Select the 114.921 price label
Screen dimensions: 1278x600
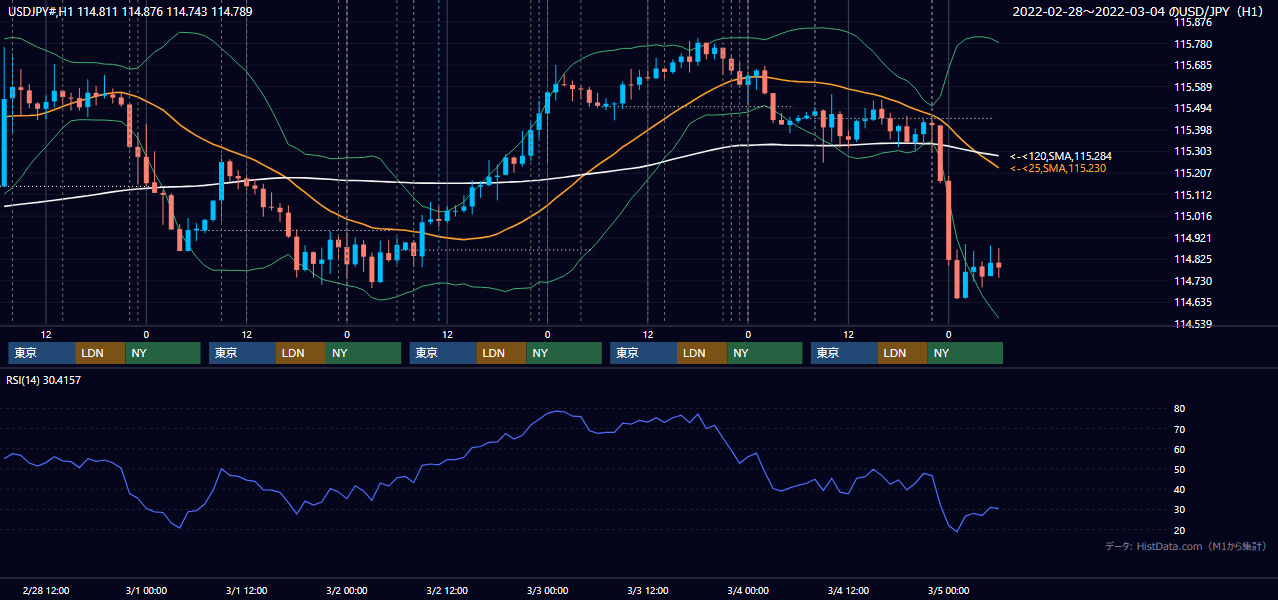[1192, 238]
